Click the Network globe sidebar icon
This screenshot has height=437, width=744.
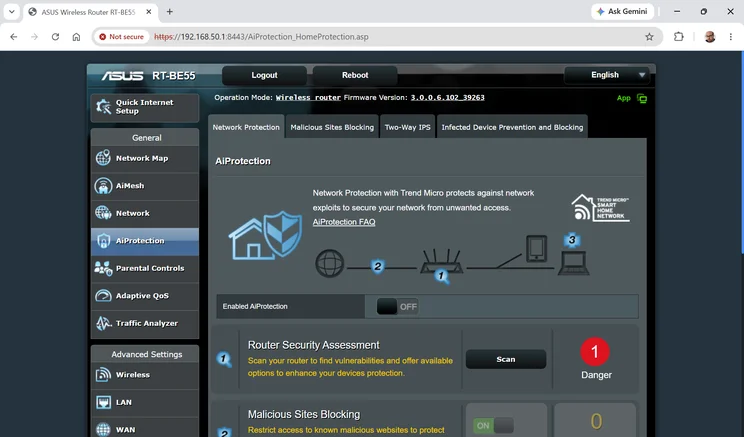pyautogui.click(x=103, y=213)
